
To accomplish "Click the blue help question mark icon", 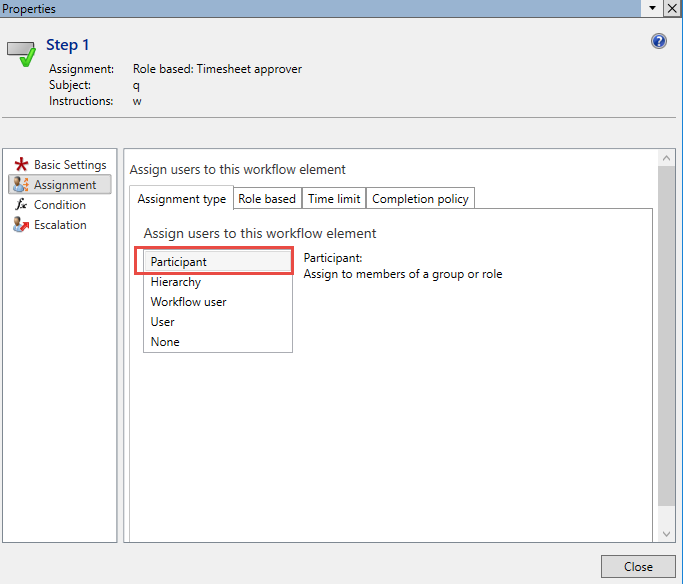I will (659, 42).
